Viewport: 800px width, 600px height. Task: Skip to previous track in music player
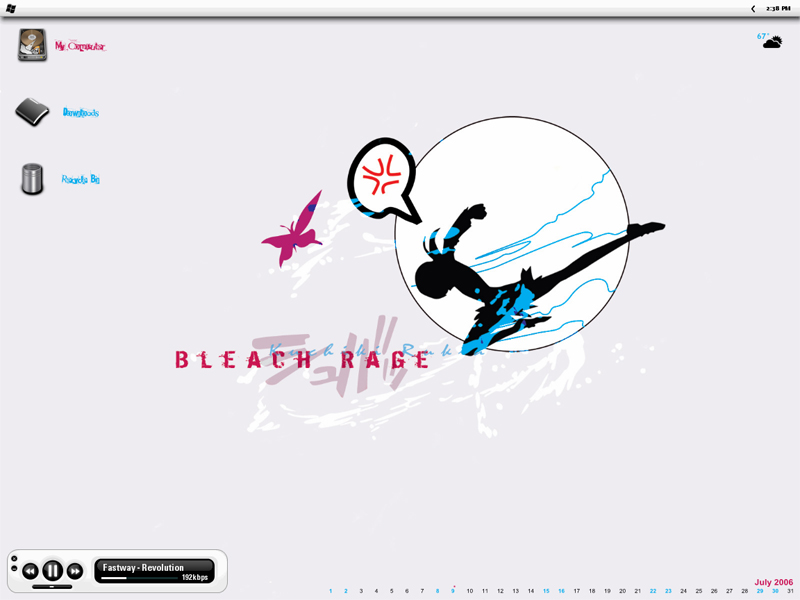point(30,571)
